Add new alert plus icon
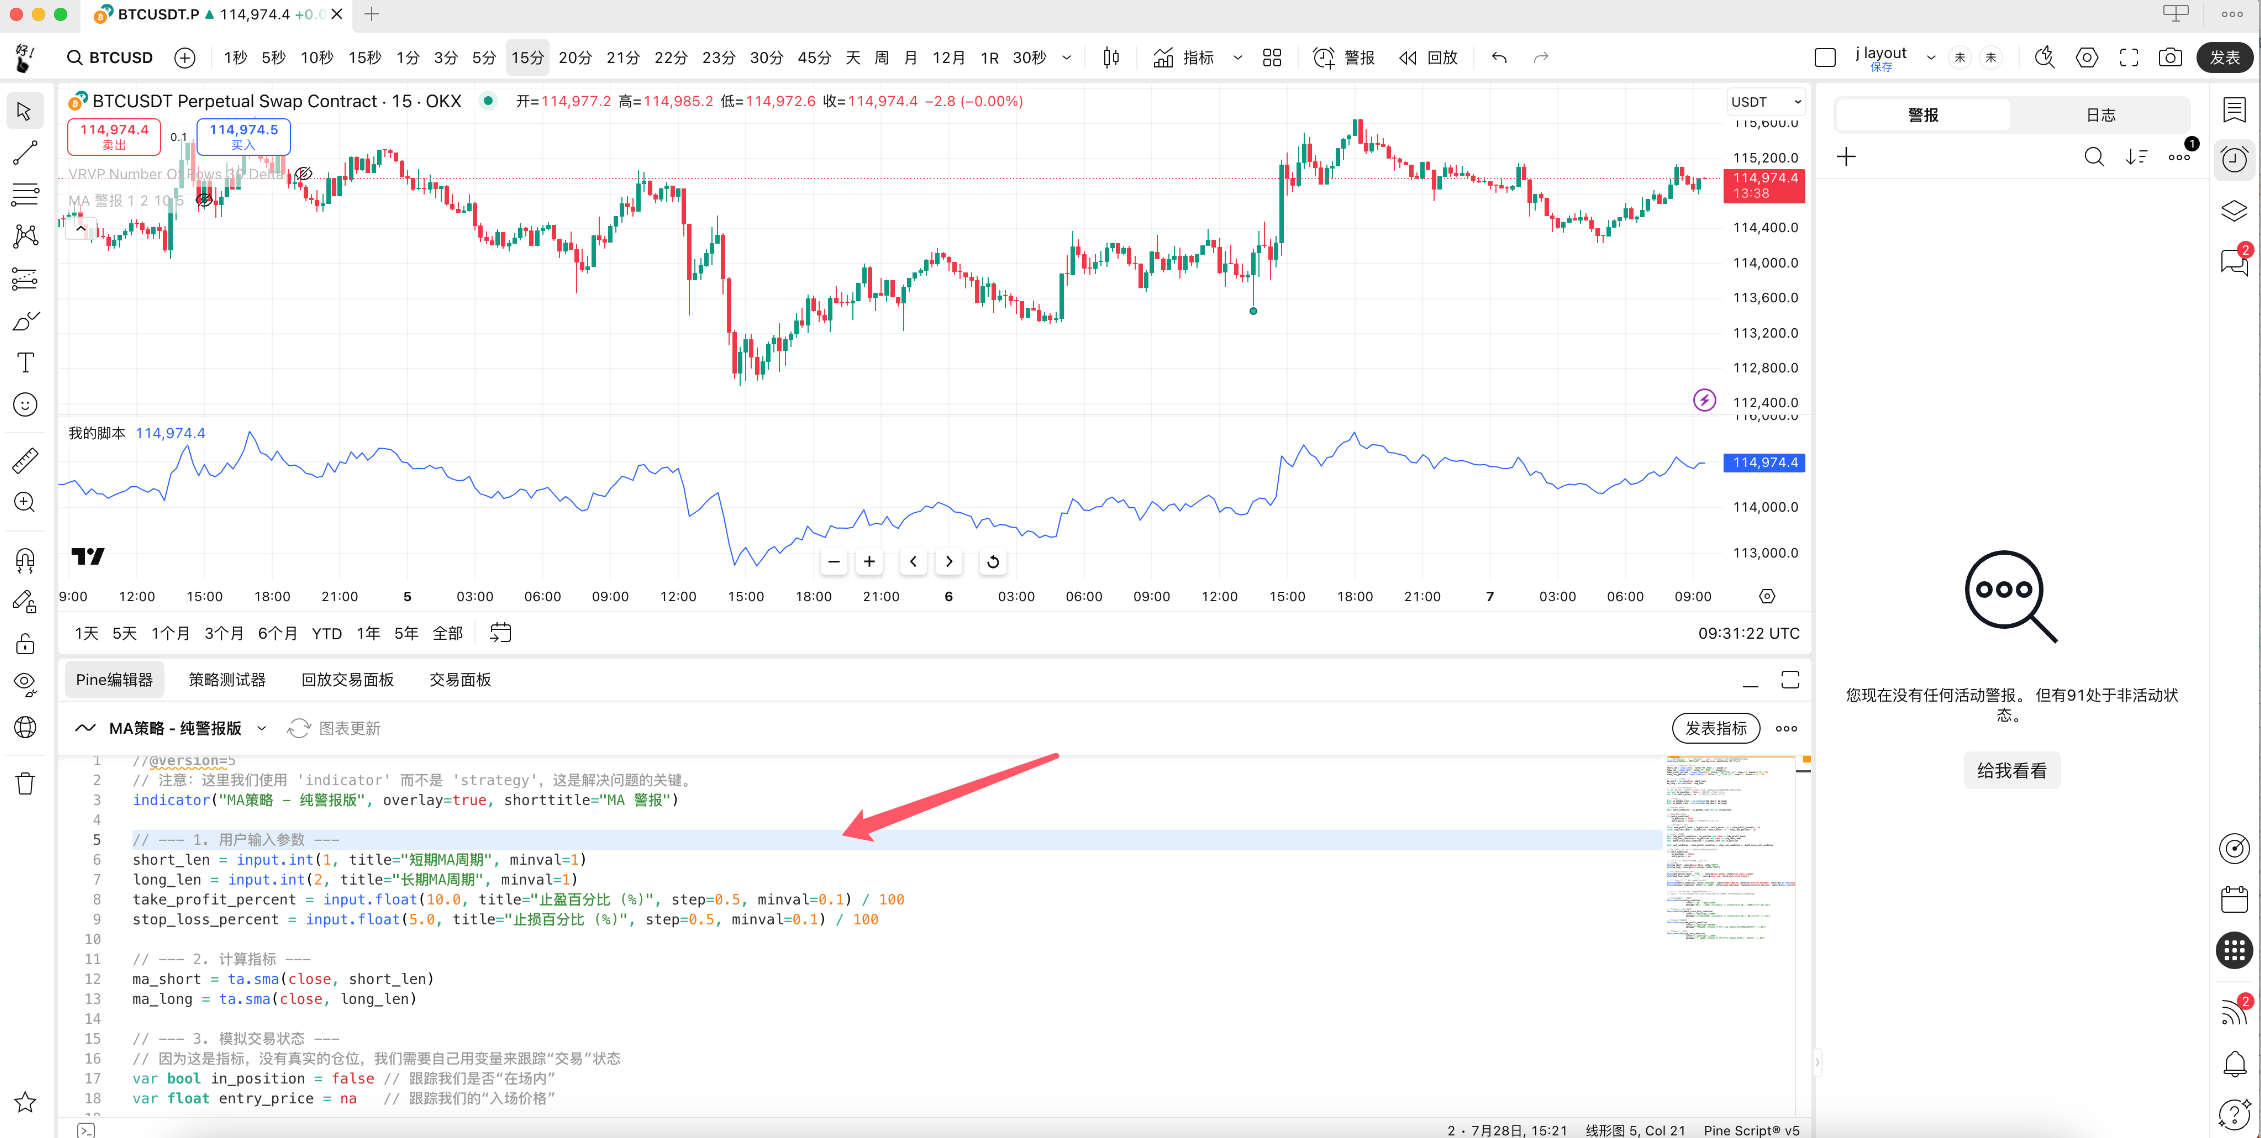The image size is (2261, 1138). (1846, 157)
